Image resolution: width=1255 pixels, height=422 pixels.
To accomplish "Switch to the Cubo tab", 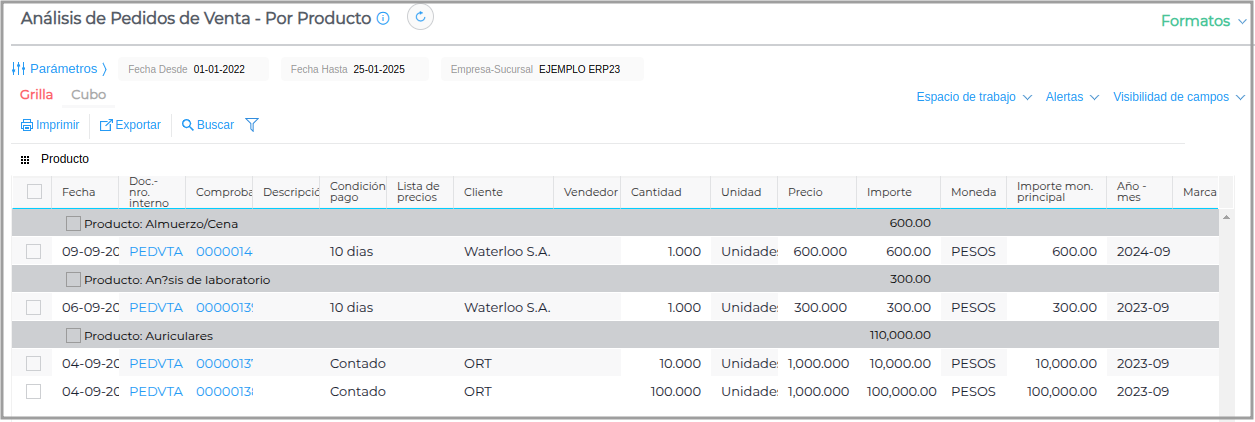I will click(89, 95).
